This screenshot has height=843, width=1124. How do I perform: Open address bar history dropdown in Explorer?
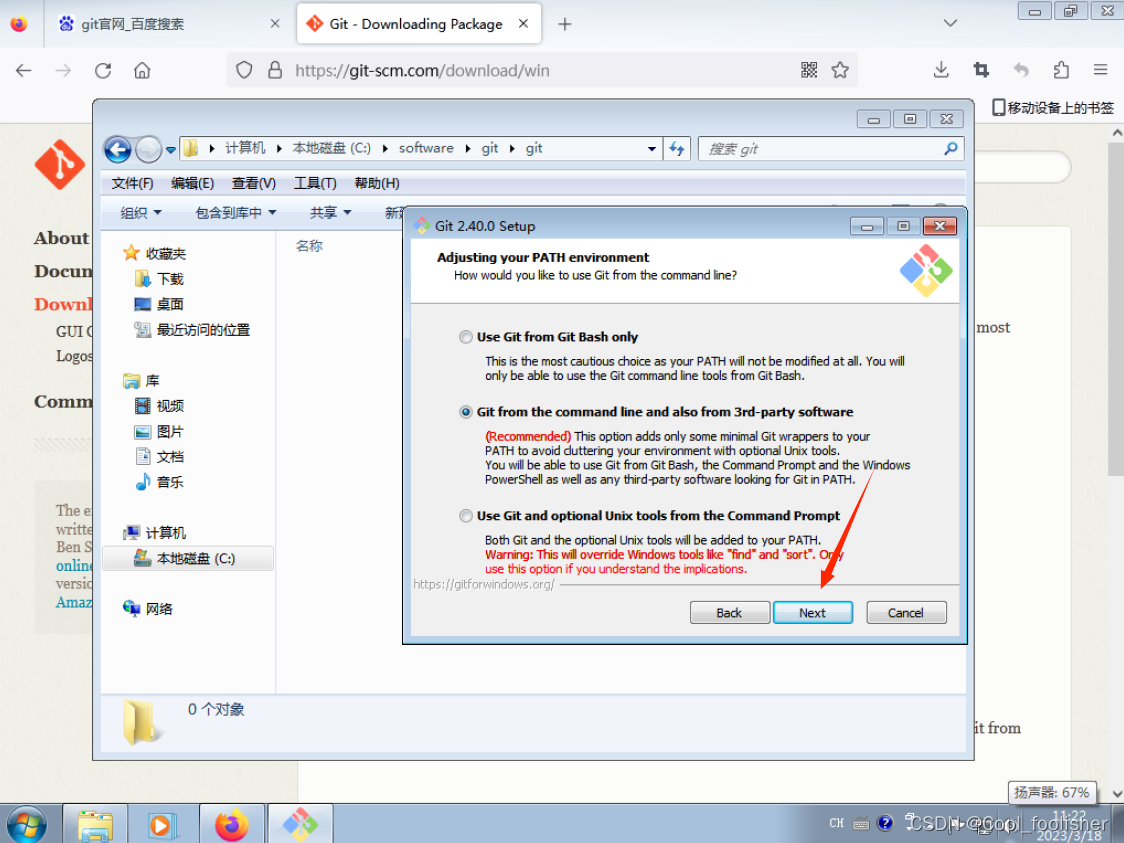652,149
